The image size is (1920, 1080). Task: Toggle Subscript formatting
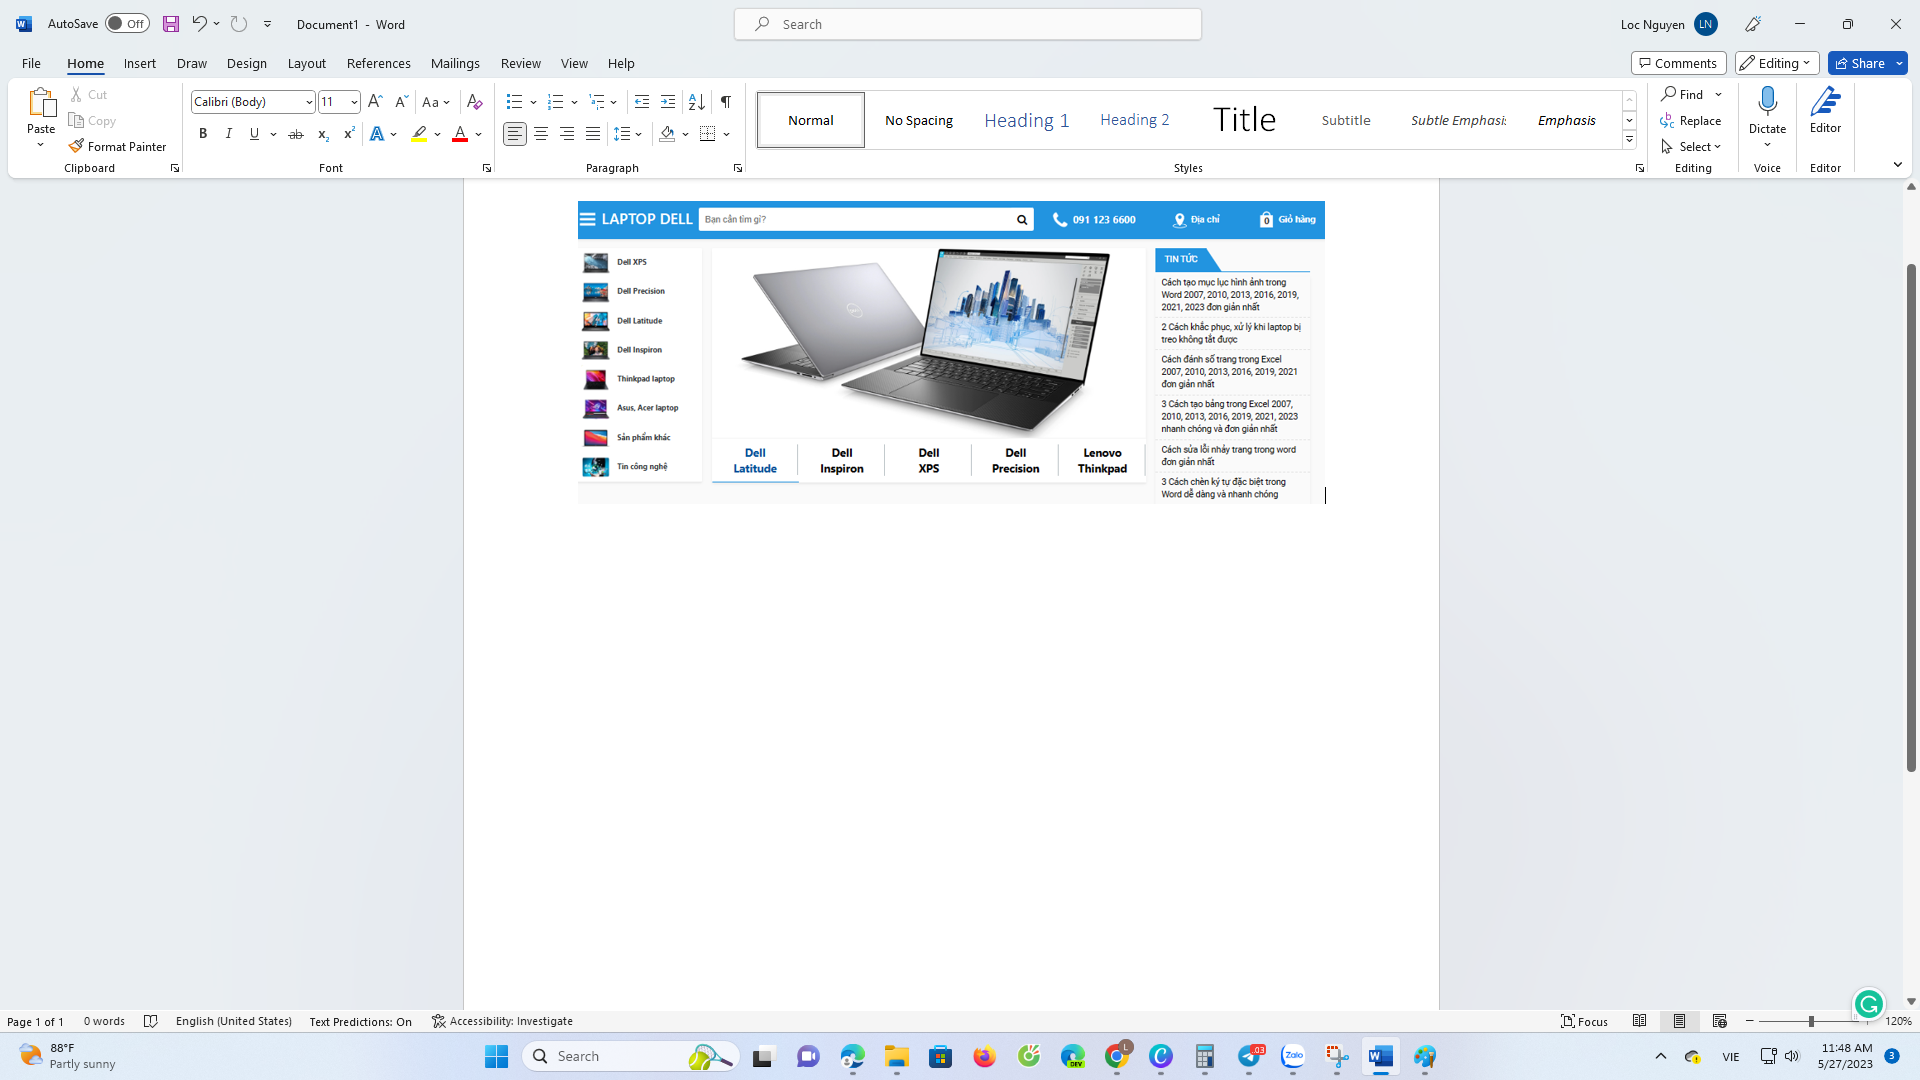point(323,134)
